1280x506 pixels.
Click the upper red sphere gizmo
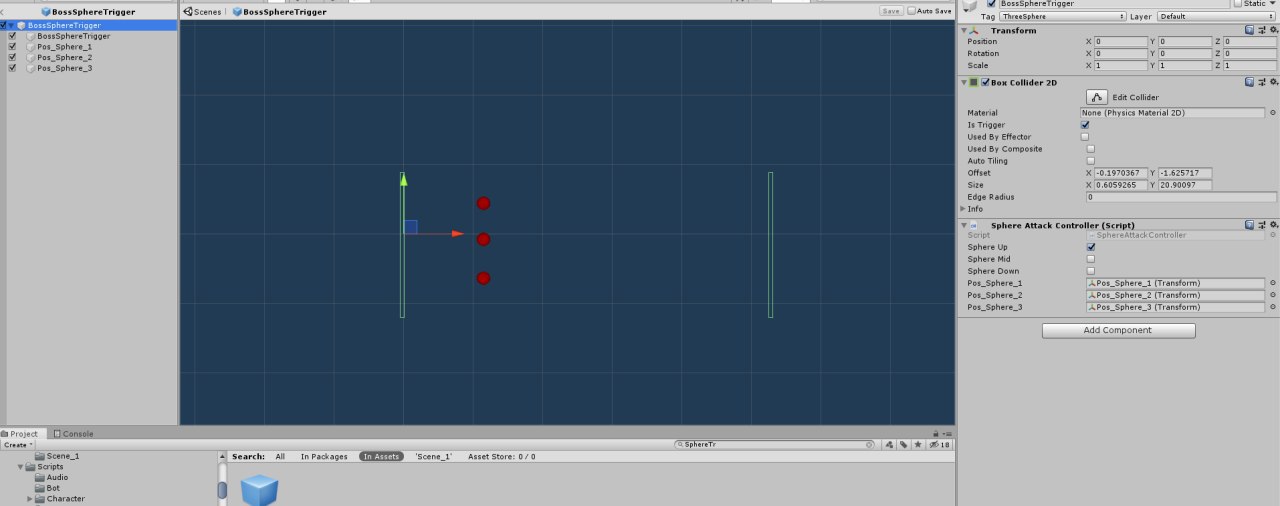[483, 203]
